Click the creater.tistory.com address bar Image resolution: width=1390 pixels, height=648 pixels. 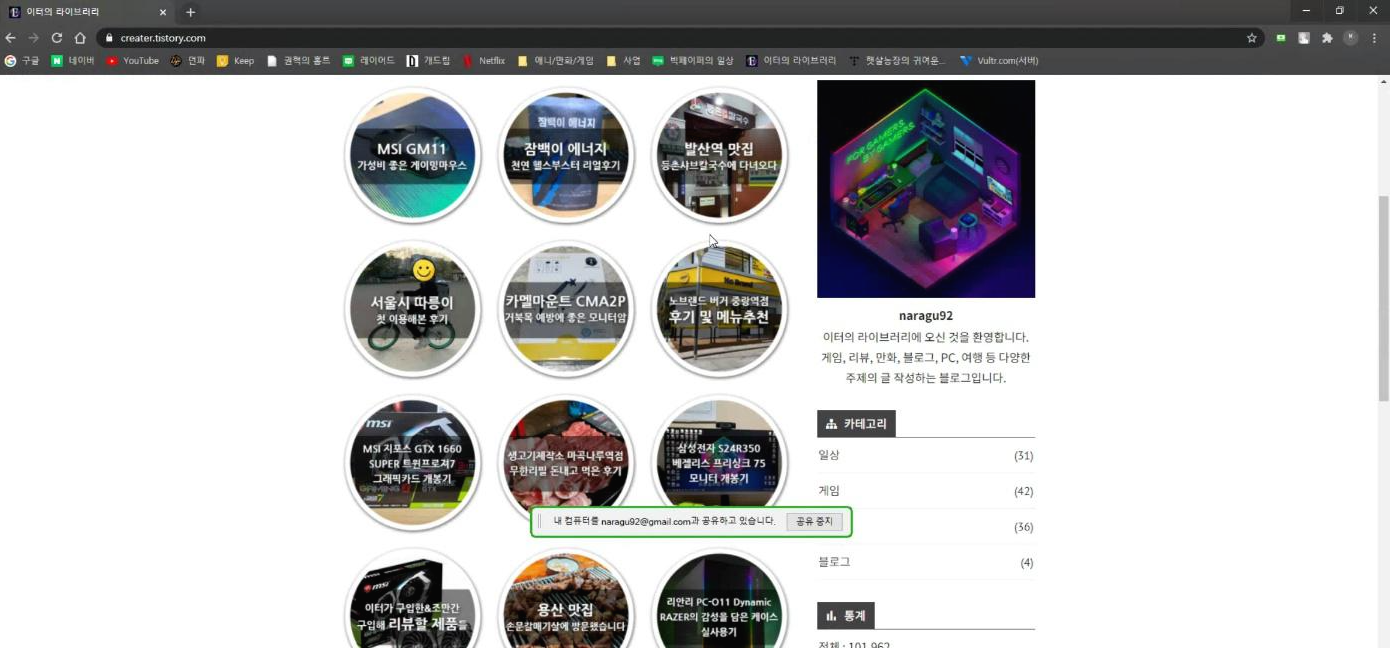pos(680,38)
